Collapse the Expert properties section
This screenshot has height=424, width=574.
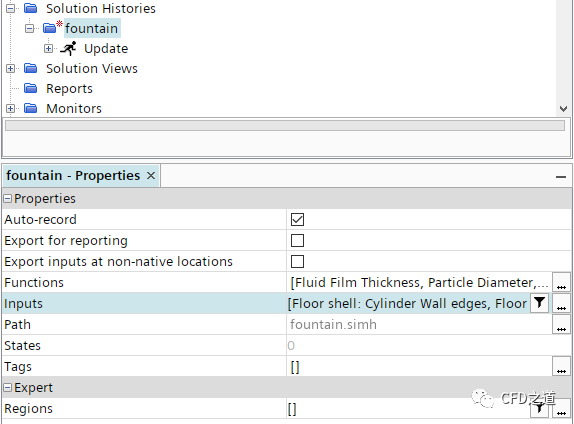(x=7, y=388)
